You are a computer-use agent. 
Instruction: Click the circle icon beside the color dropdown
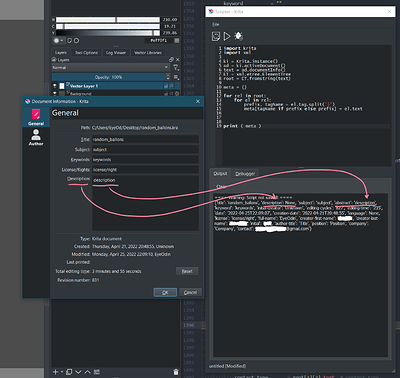(x=76, y=41)
